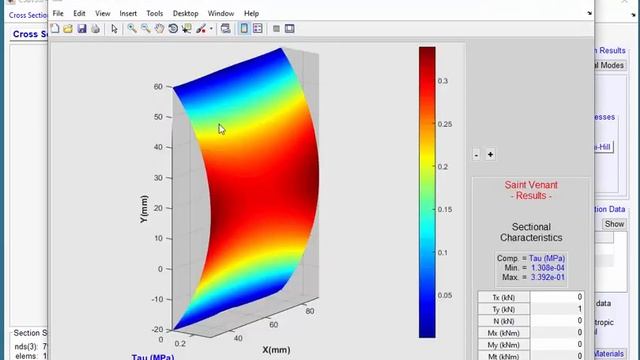Click the My (kNm) value field

(557, 344)
